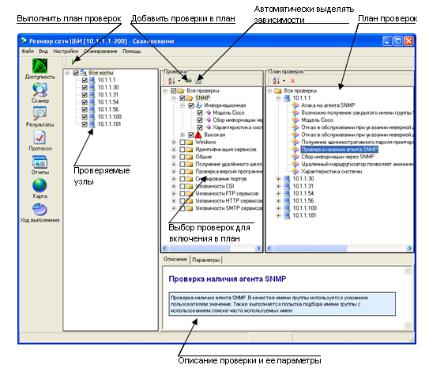Click the red triangle Высокая severity icon
Viewport: 426px width, 369px height.
198,135
